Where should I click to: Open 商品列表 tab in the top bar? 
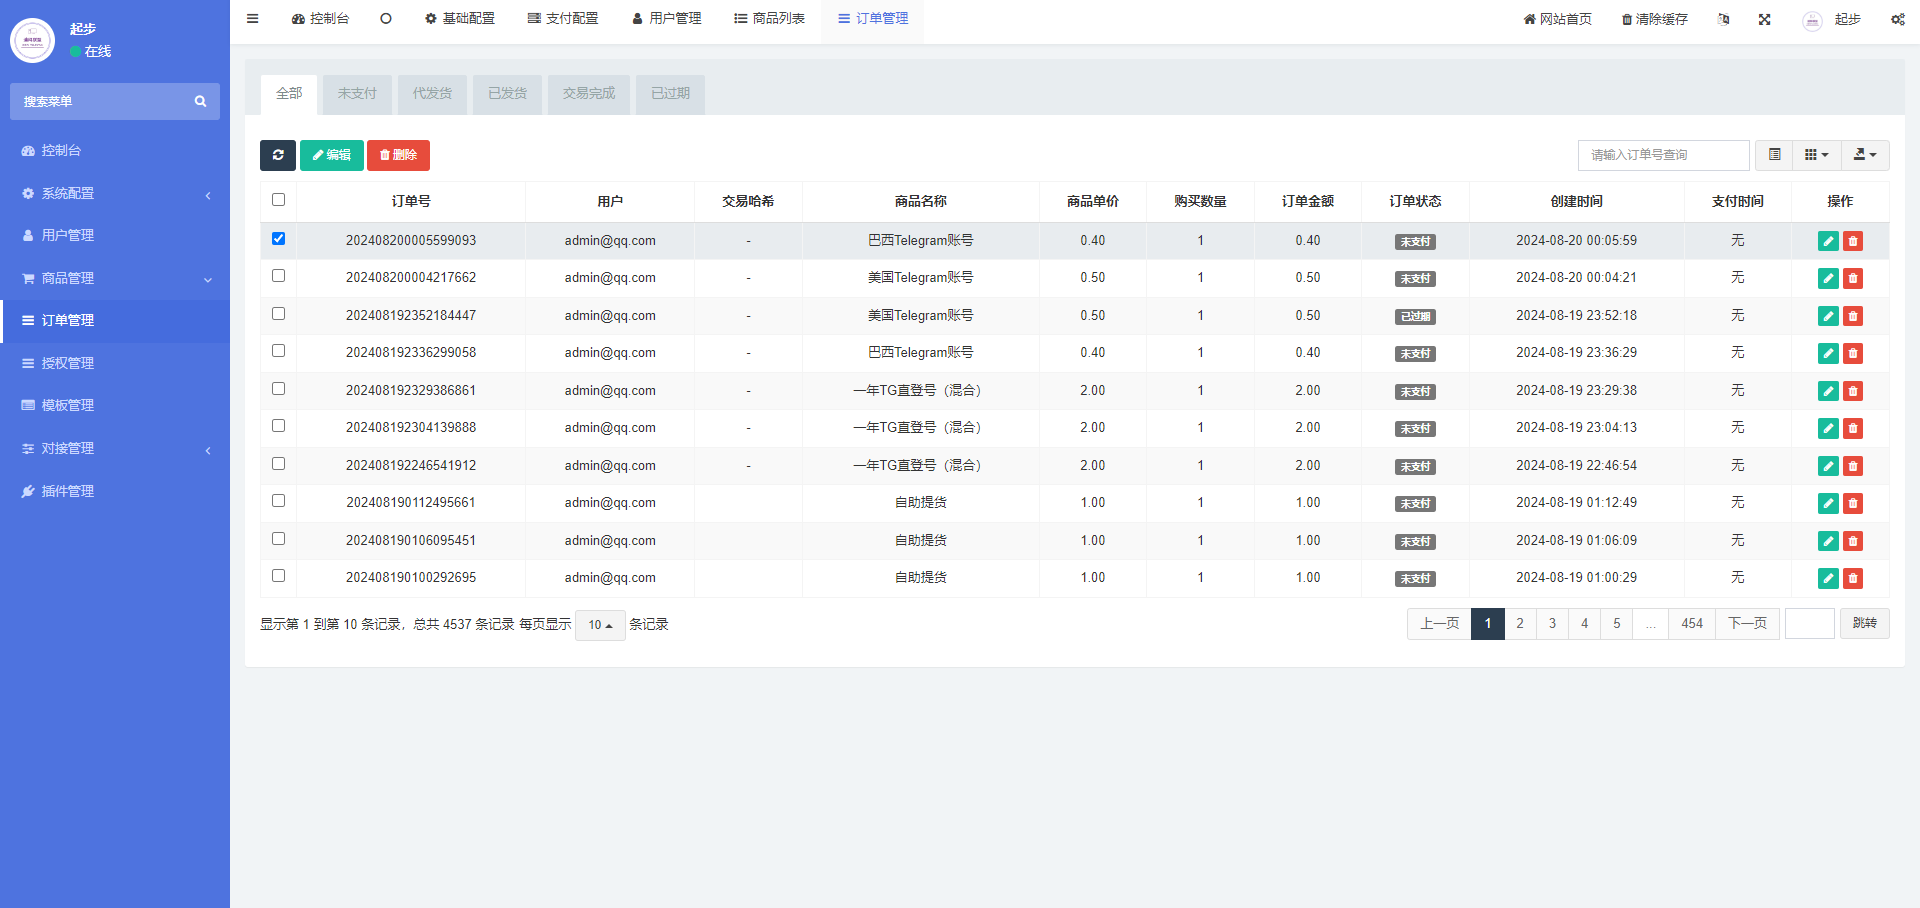click(769, 19)
